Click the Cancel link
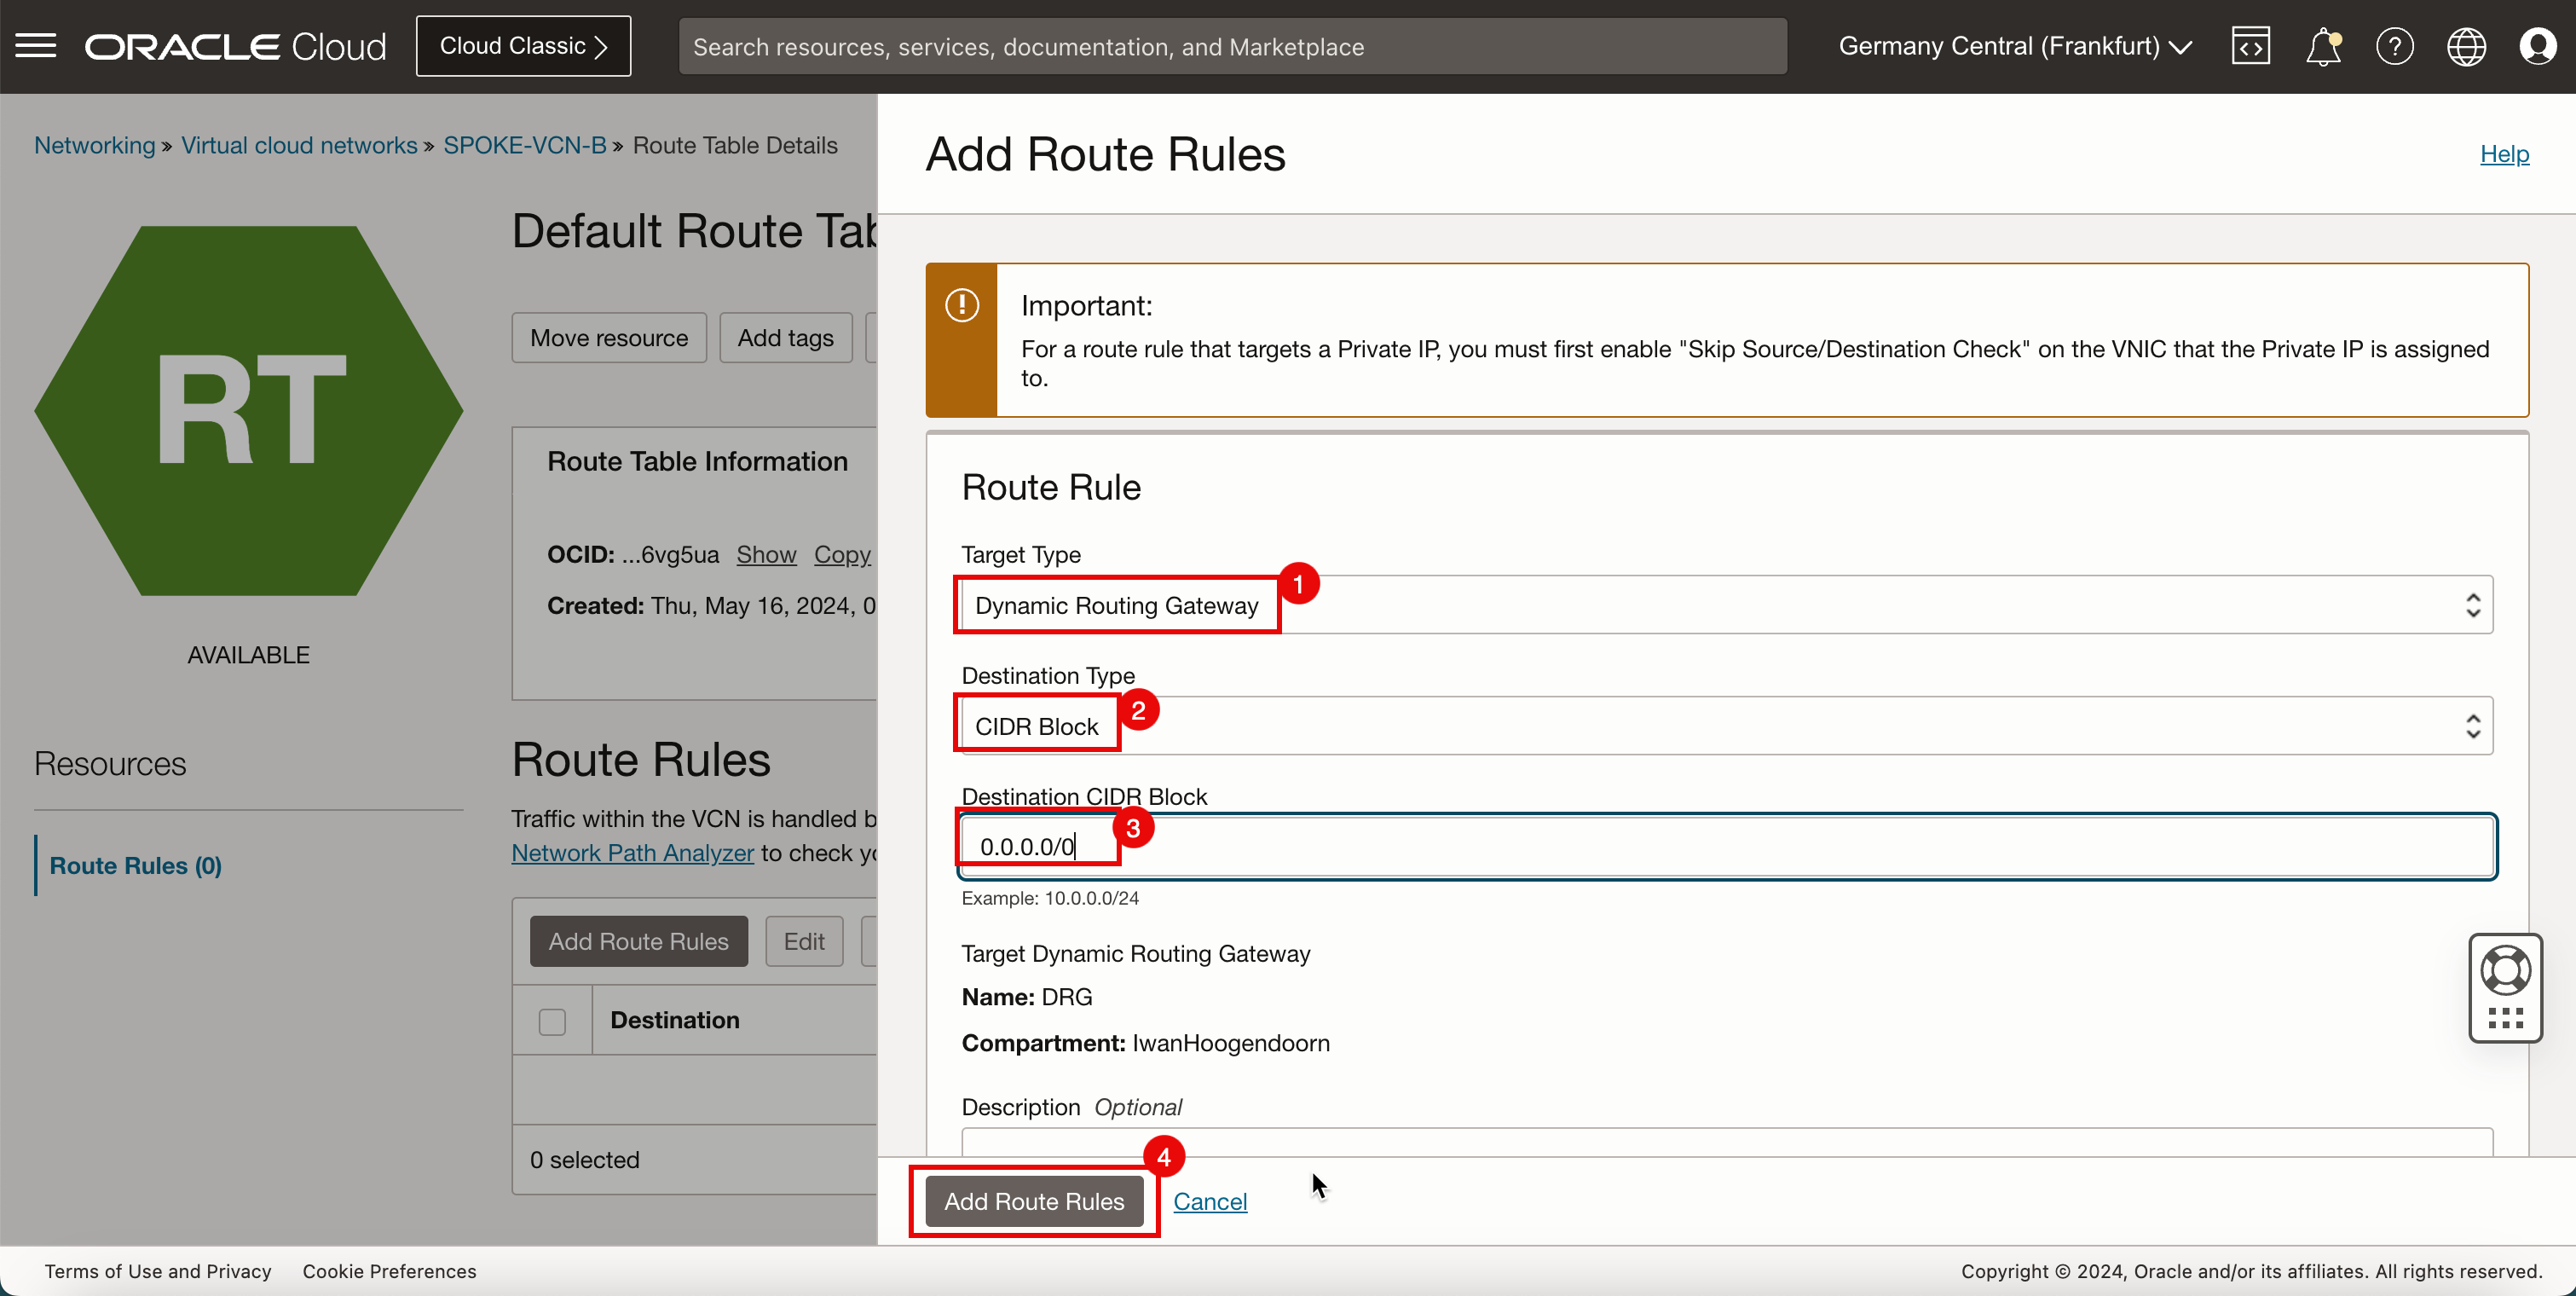 tap(1211, 1201)
